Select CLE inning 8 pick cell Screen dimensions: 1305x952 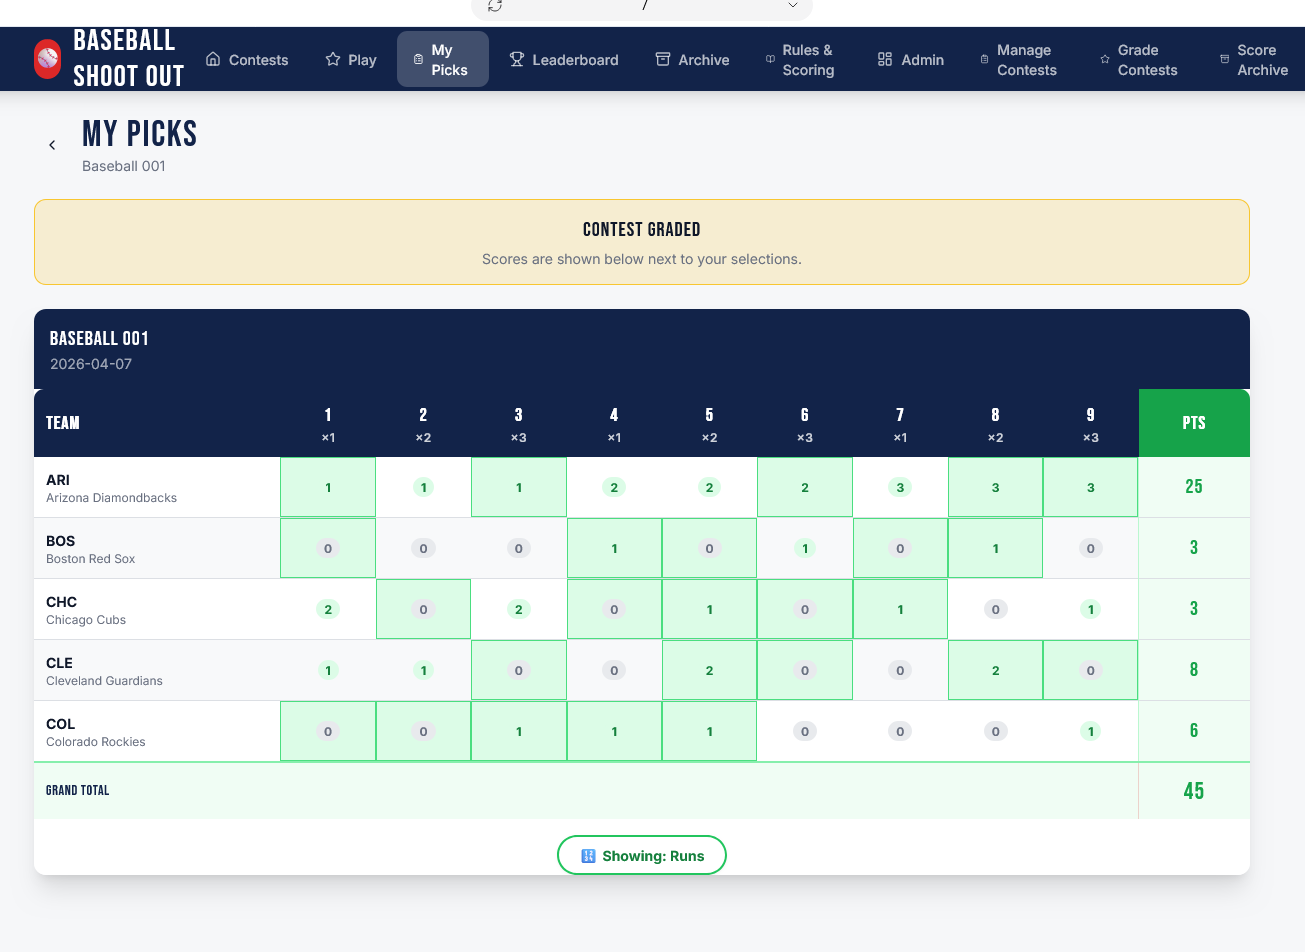995,670
